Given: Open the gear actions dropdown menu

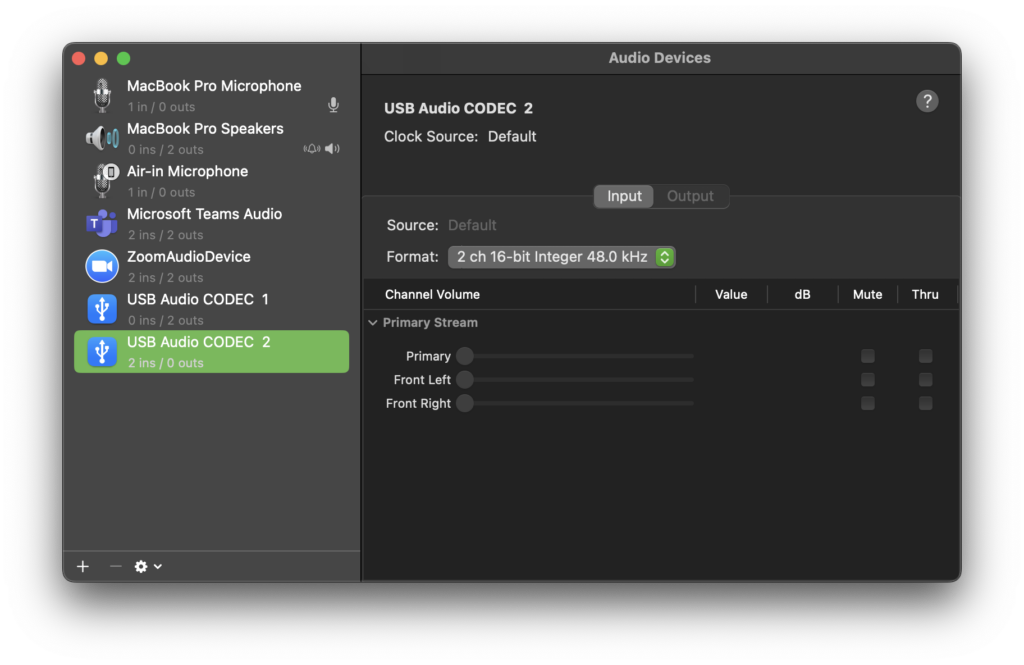Looking at the screenshot, I should [x=147, y=567].
